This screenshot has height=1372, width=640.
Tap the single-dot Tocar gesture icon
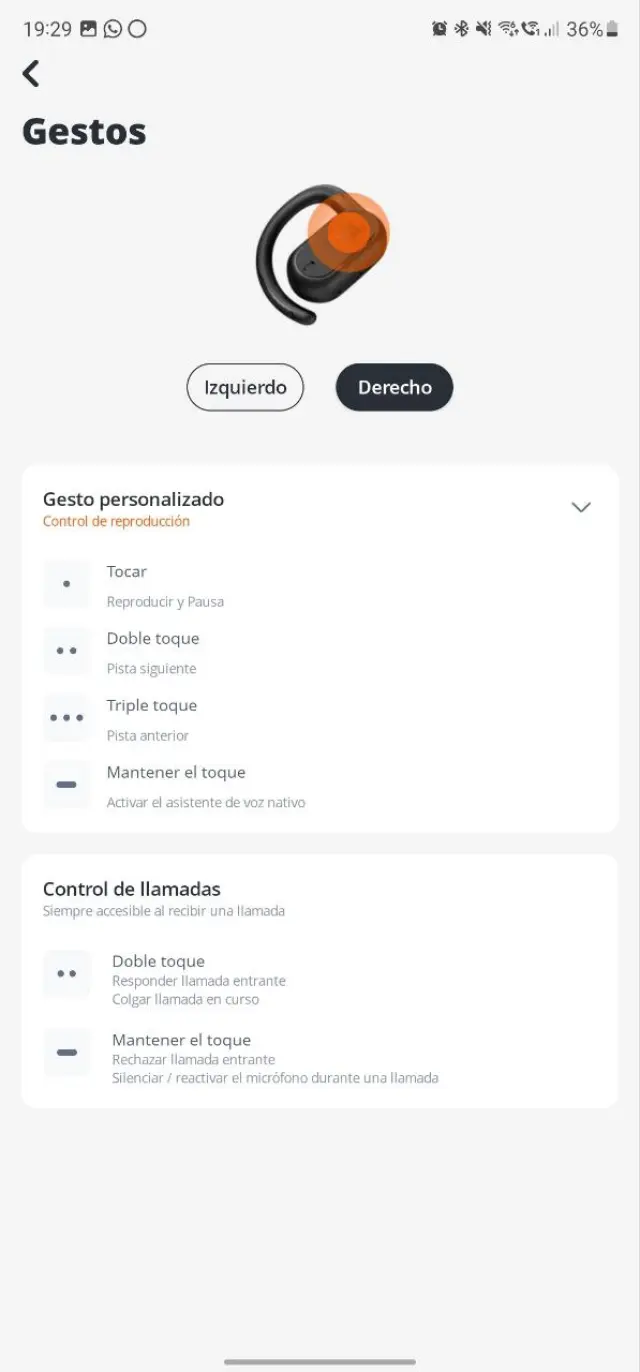pos(67,584)
